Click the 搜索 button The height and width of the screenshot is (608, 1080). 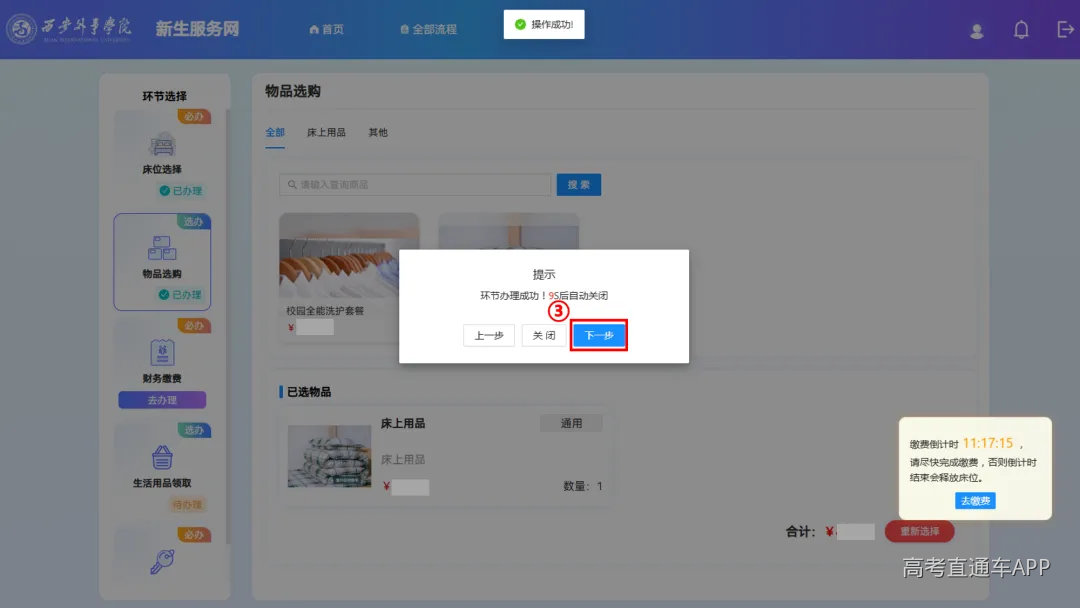(579, 185)
